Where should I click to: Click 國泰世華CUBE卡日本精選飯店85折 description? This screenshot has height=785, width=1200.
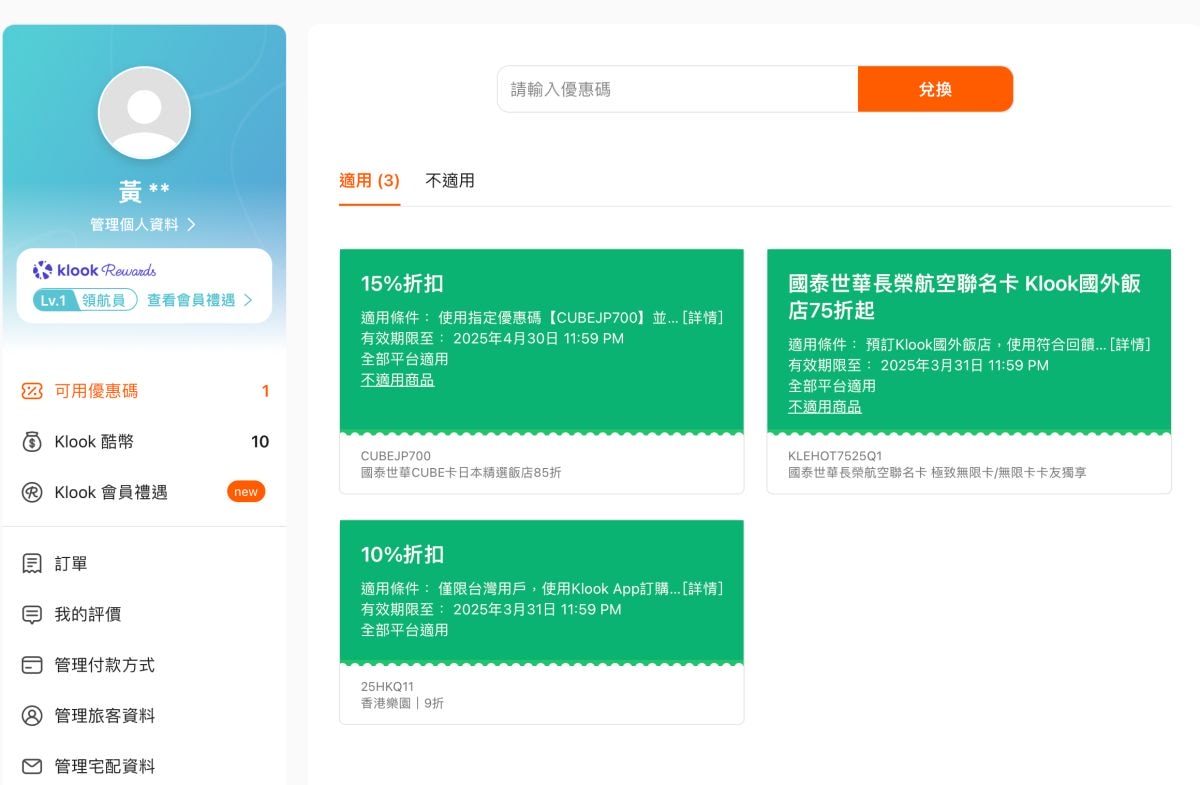pos(461,472)
